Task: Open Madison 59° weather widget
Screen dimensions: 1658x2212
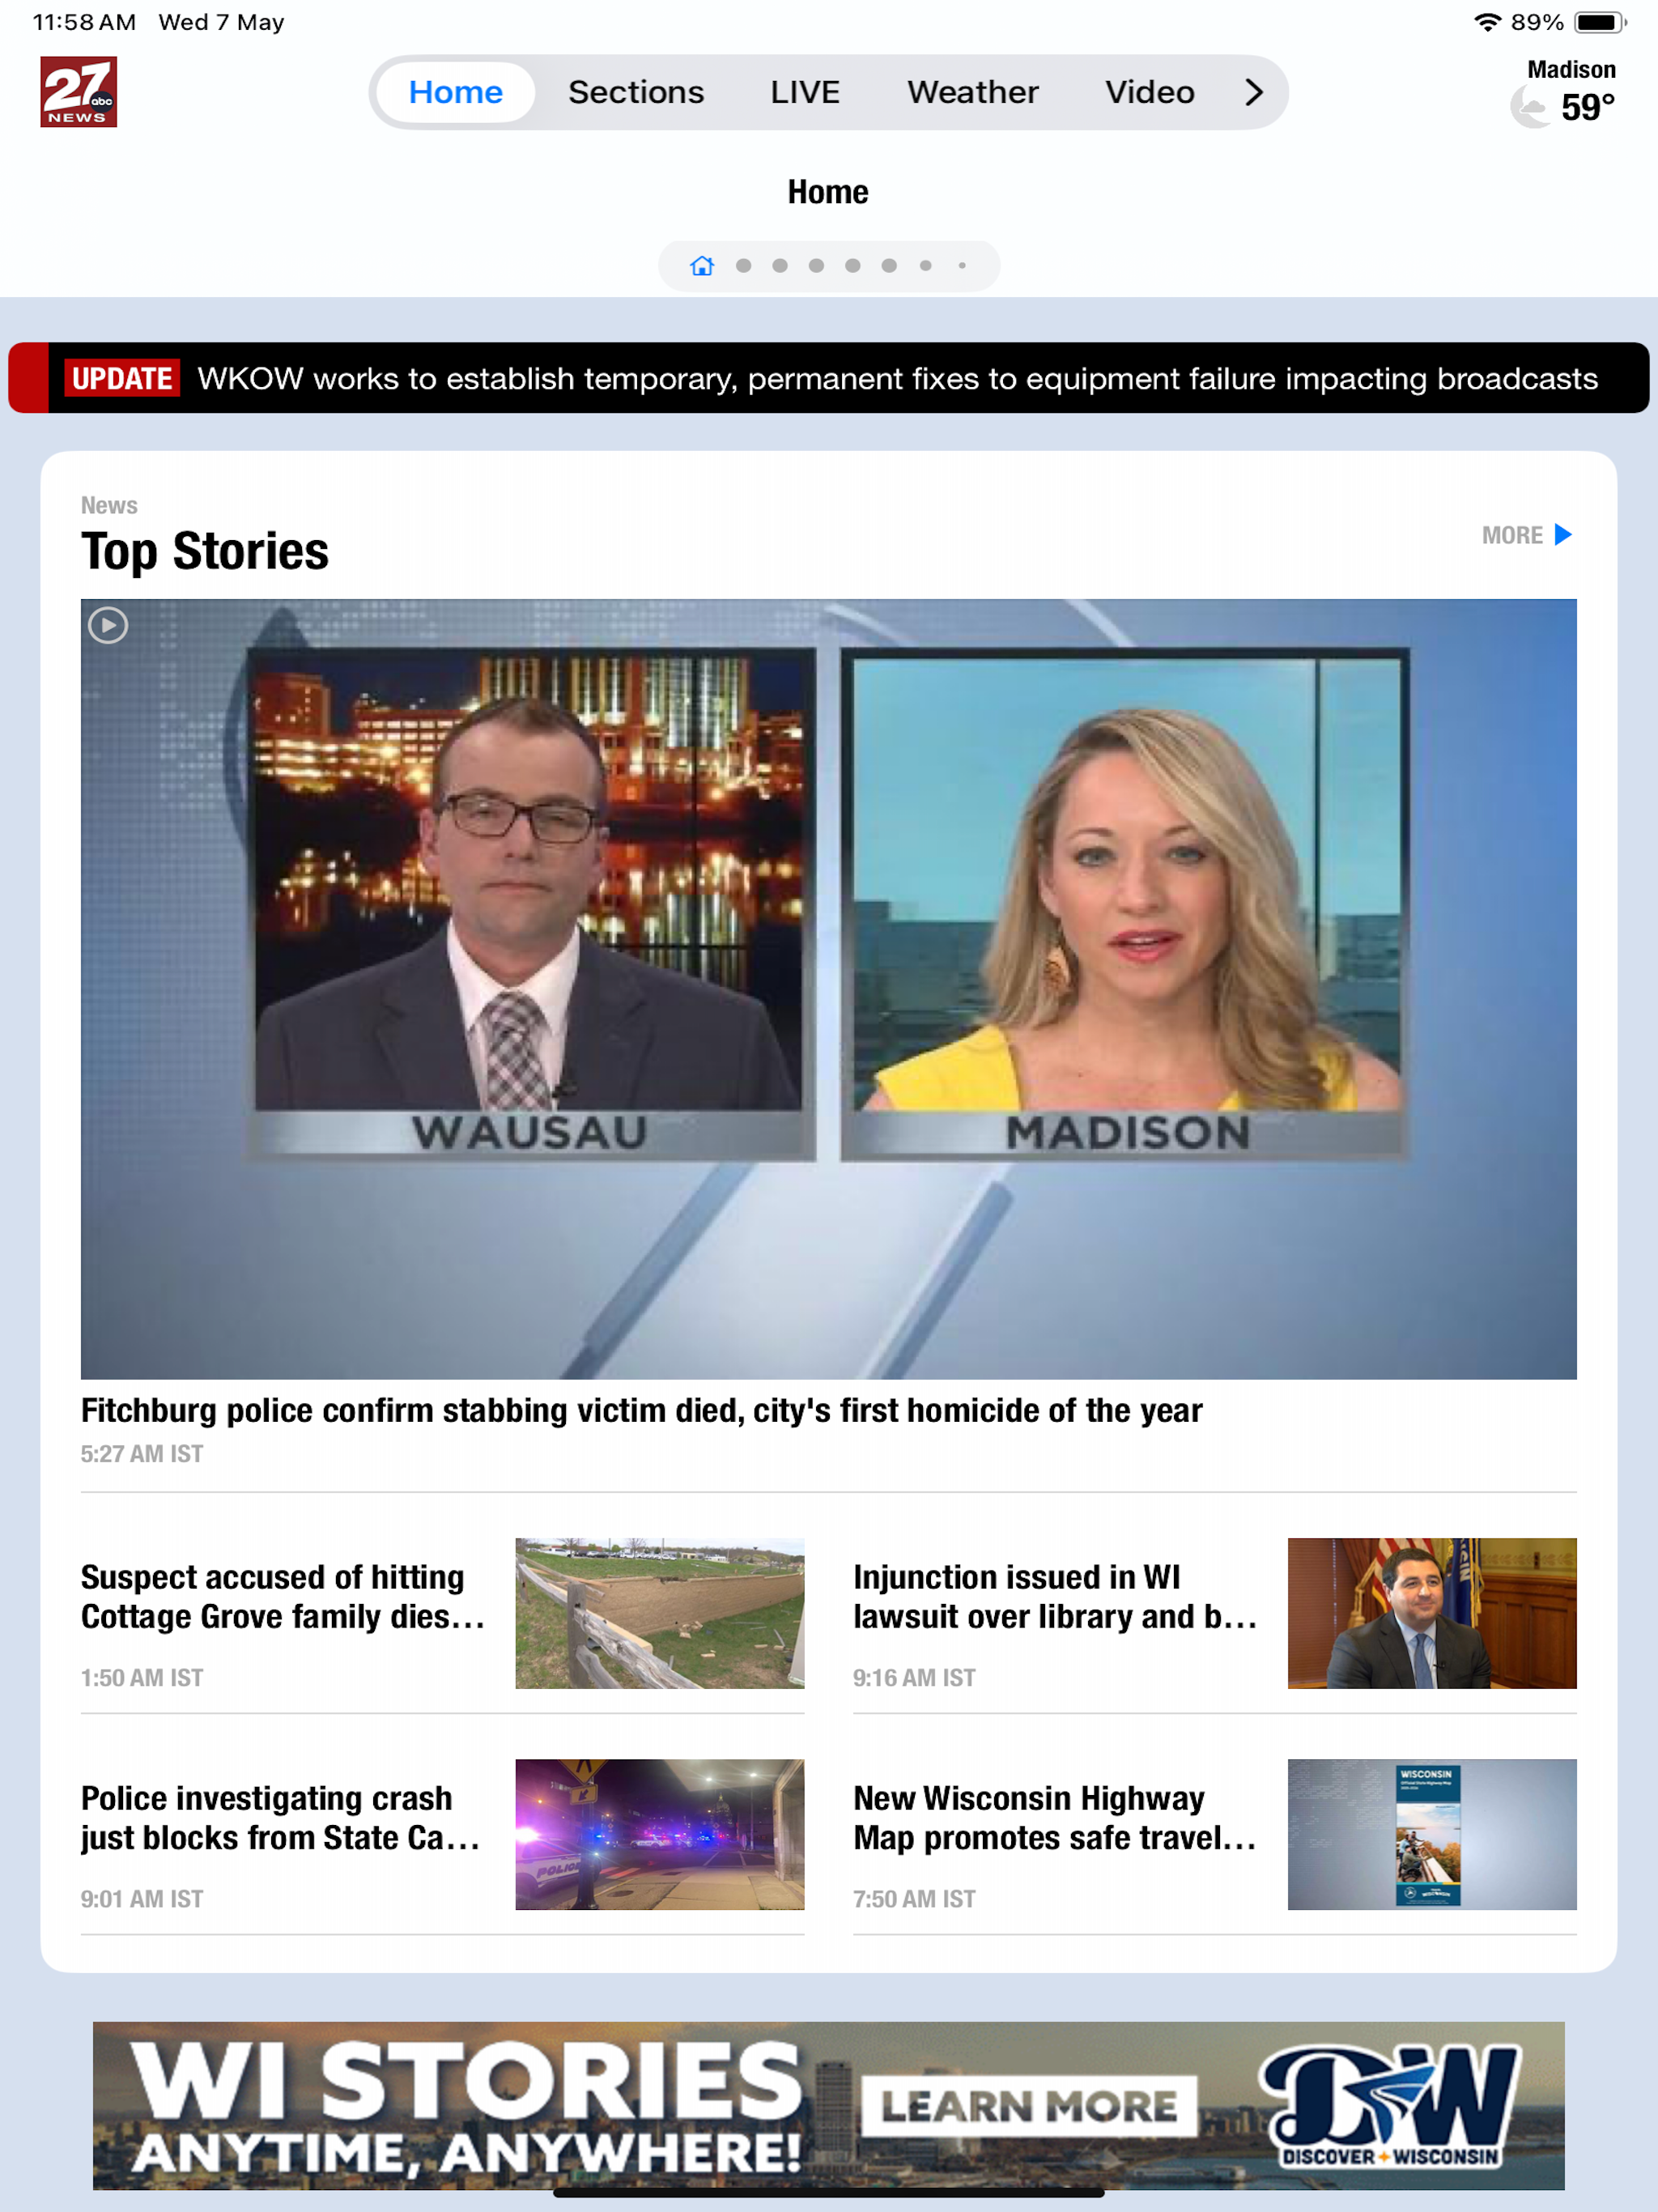Action: point(1564,93)
